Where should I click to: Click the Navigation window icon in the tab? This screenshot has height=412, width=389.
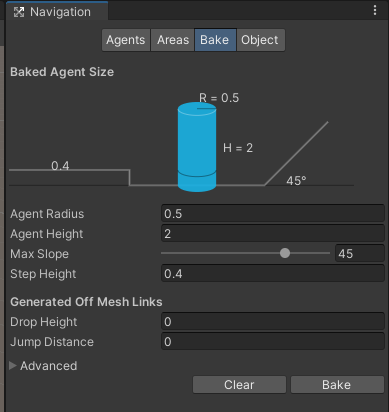point(19,12)
